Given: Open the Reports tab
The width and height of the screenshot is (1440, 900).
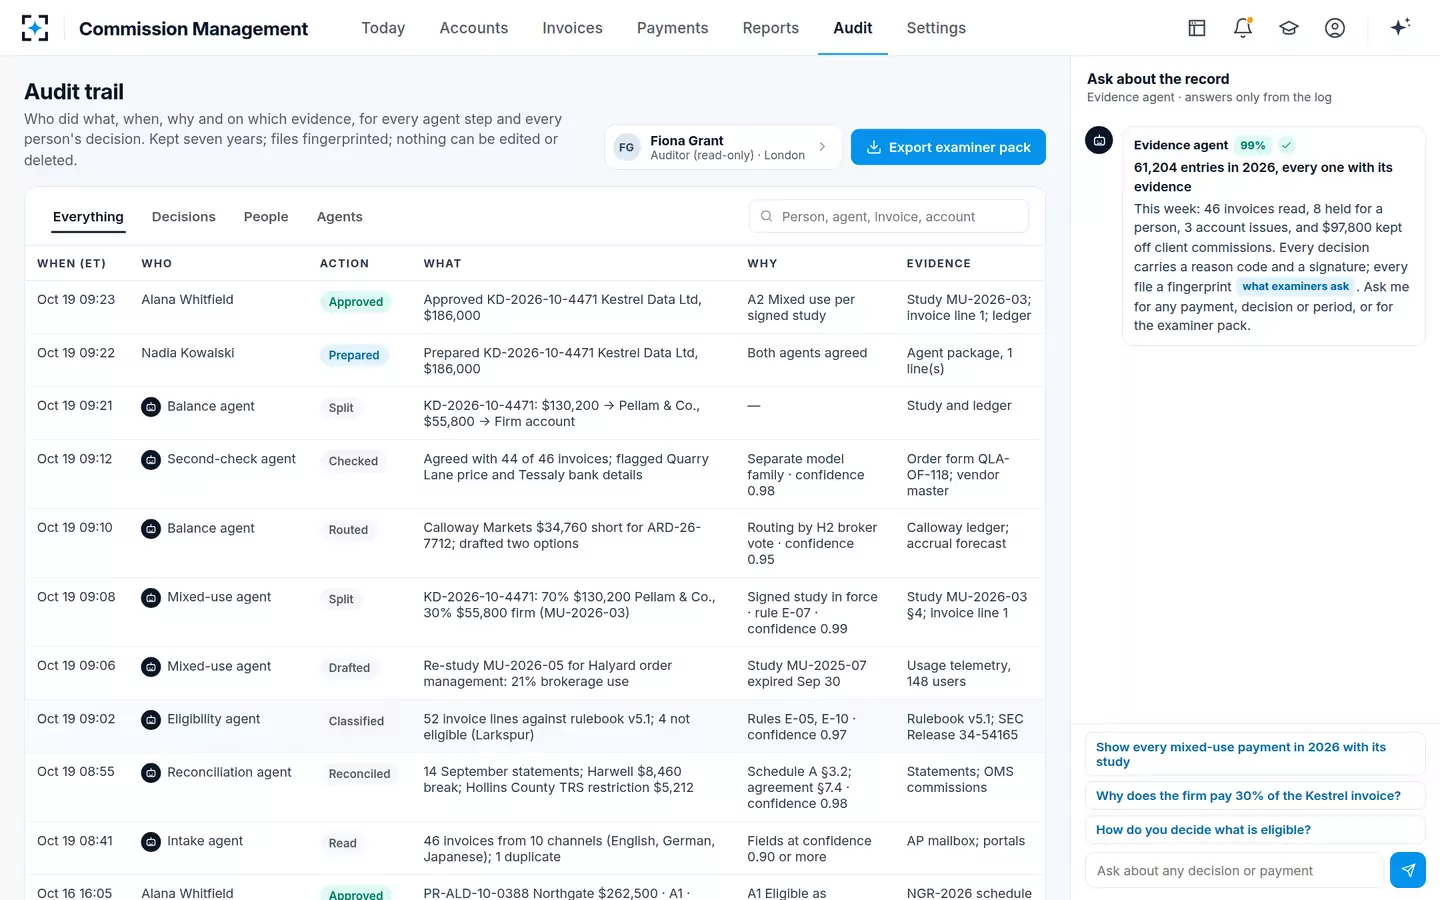Looking at the screenshot, I should pyautogui.click(x=770, y=28).
